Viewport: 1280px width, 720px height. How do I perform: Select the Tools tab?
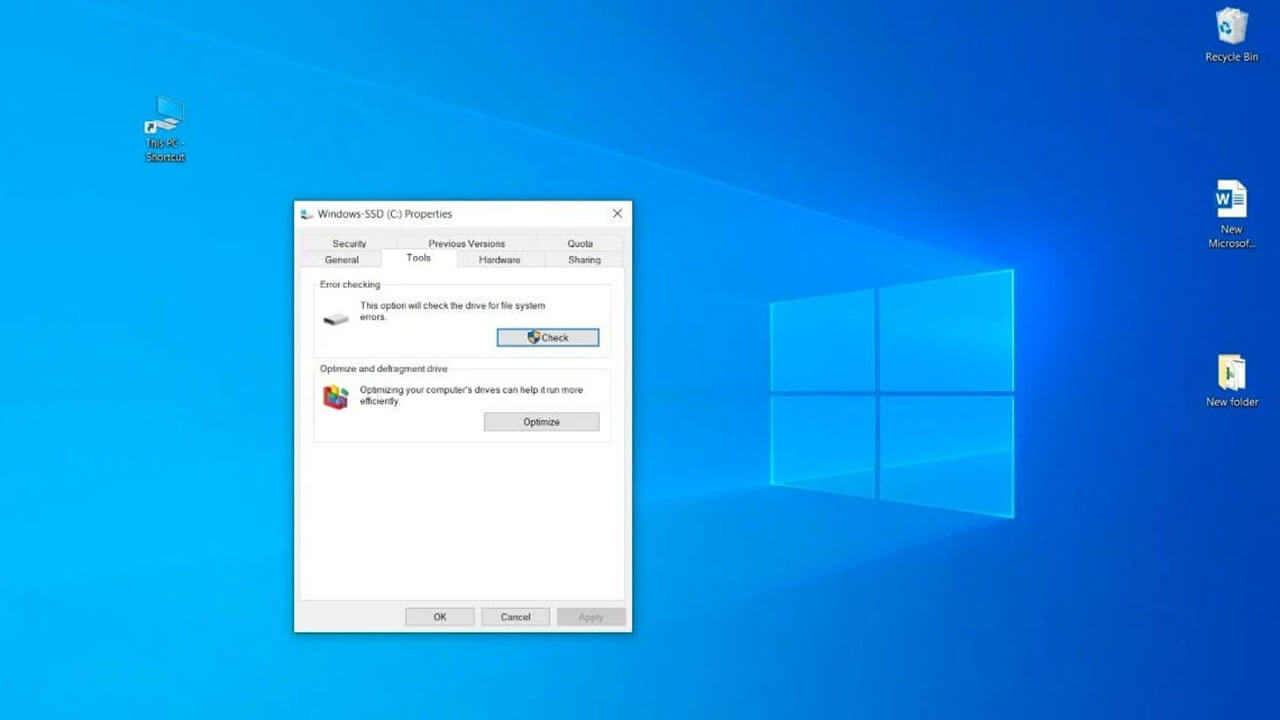coord(418,258)
